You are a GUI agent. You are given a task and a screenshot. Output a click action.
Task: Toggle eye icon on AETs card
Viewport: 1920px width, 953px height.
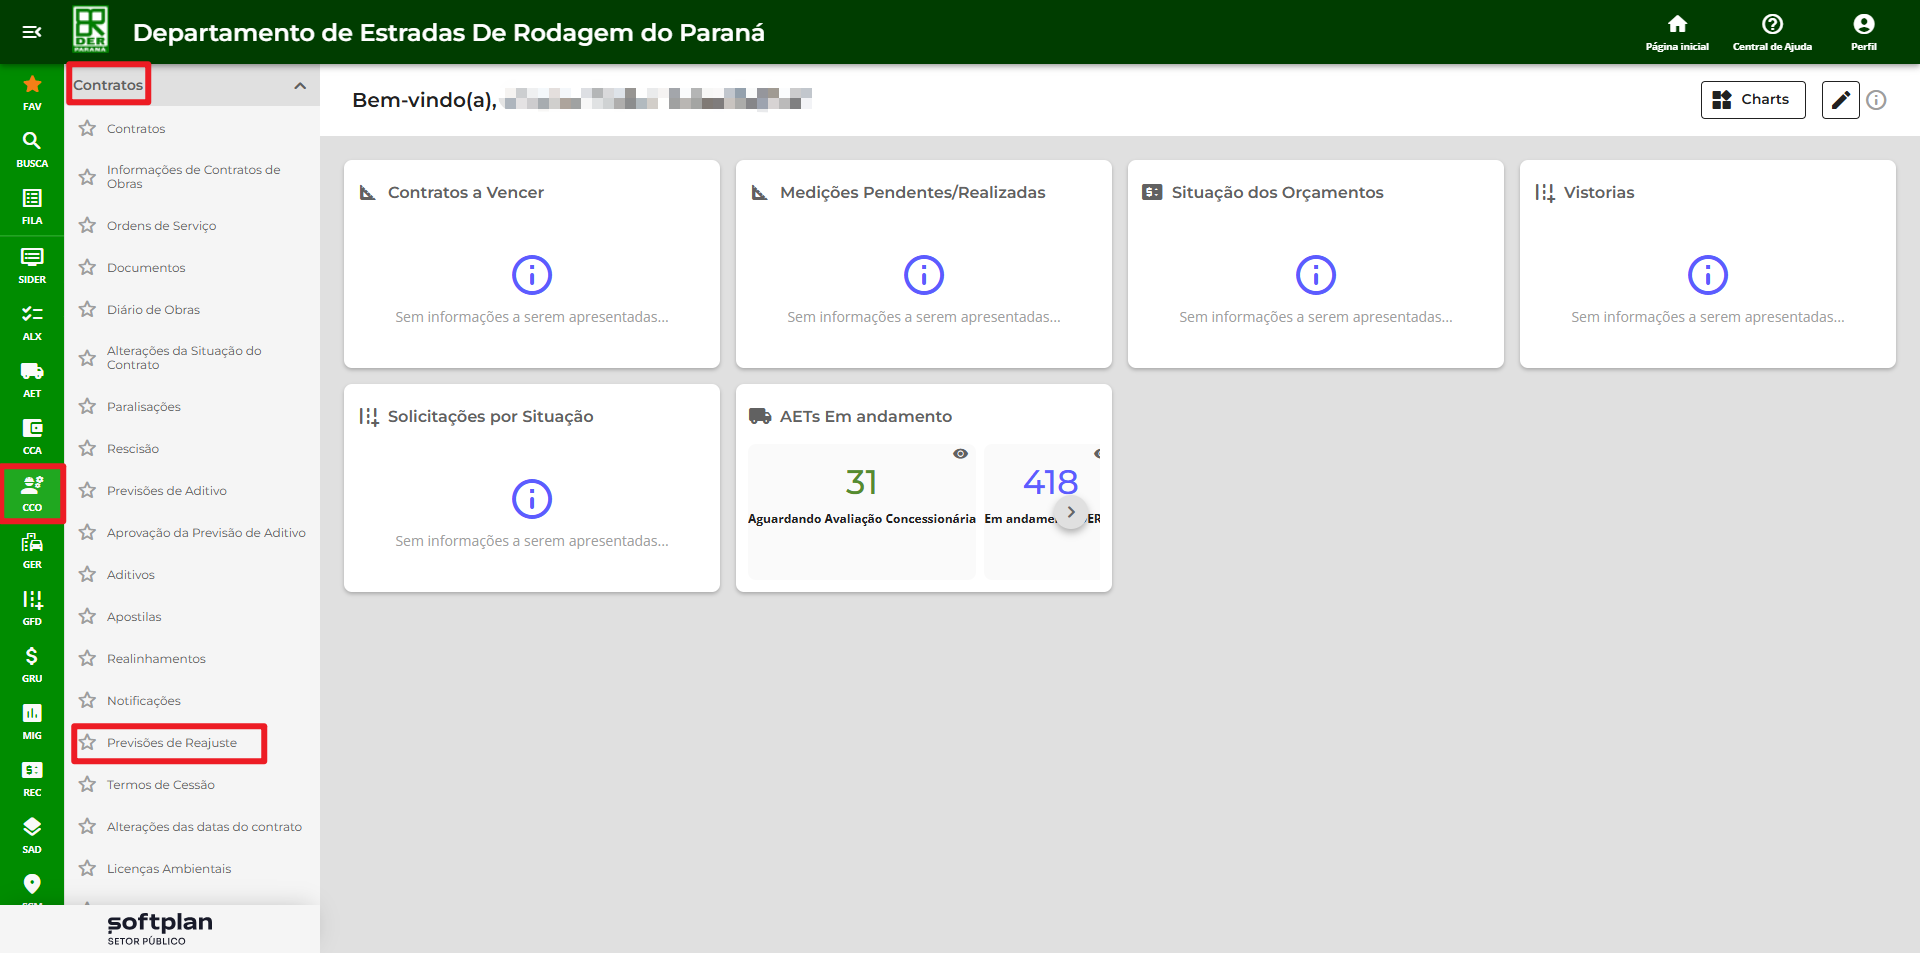[x=960, y=454]
